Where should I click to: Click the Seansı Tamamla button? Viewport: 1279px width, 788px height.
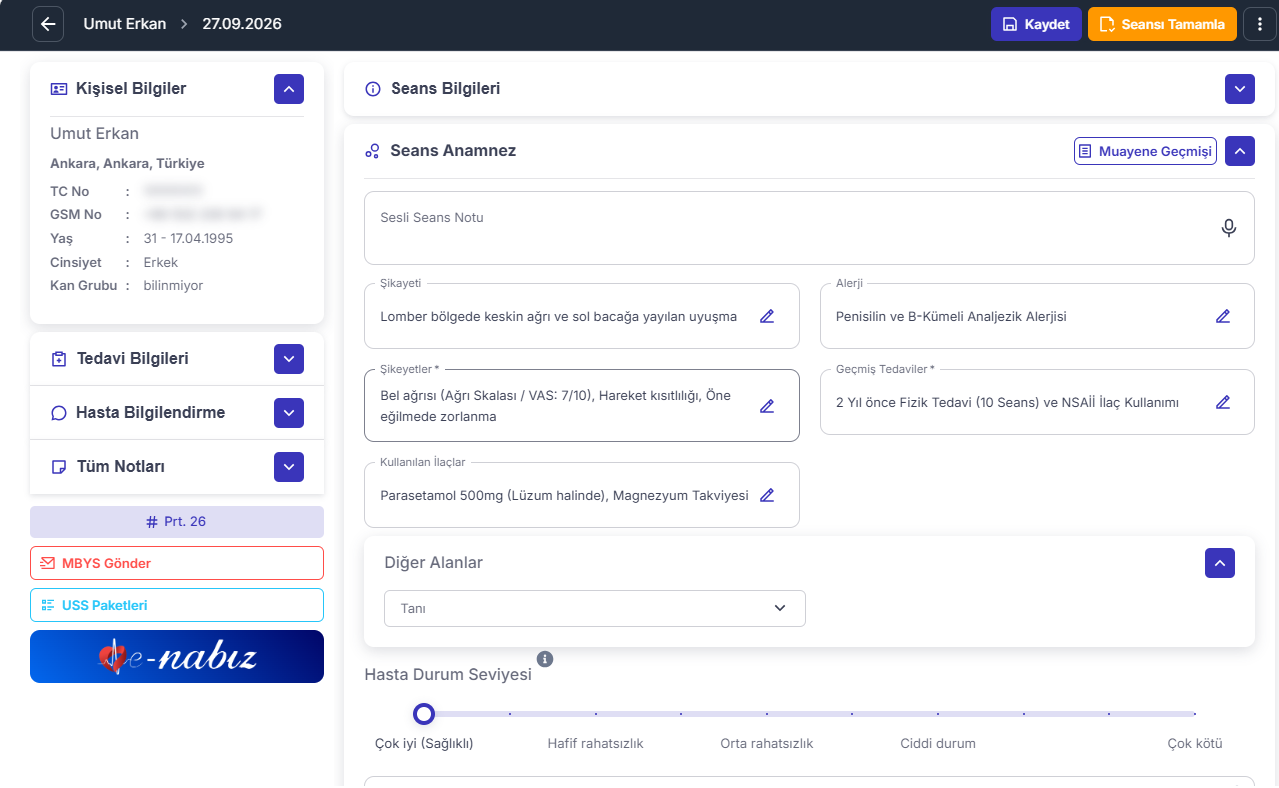click(1162, 24)
